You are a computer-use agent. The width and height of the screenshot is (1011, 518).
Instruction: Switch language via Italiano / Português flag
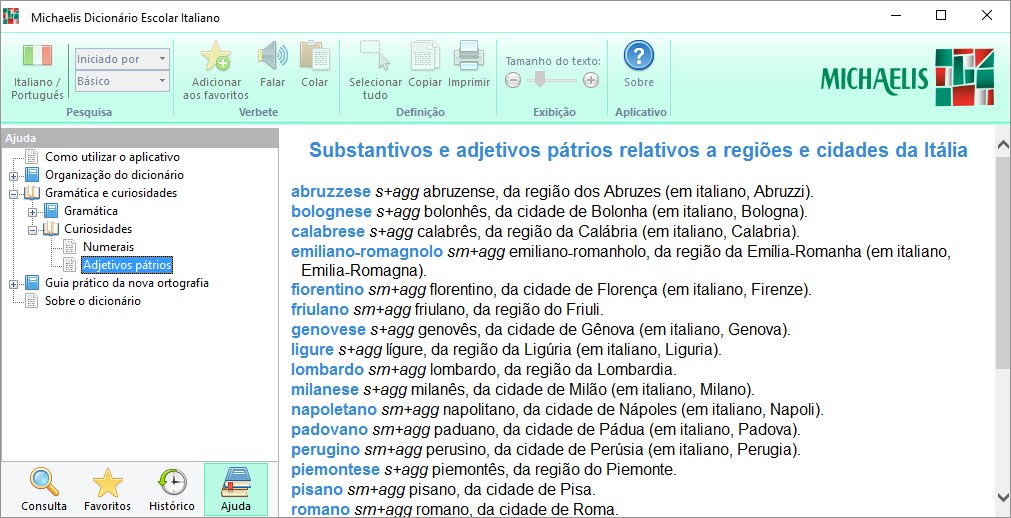click(x=37, y=56)
